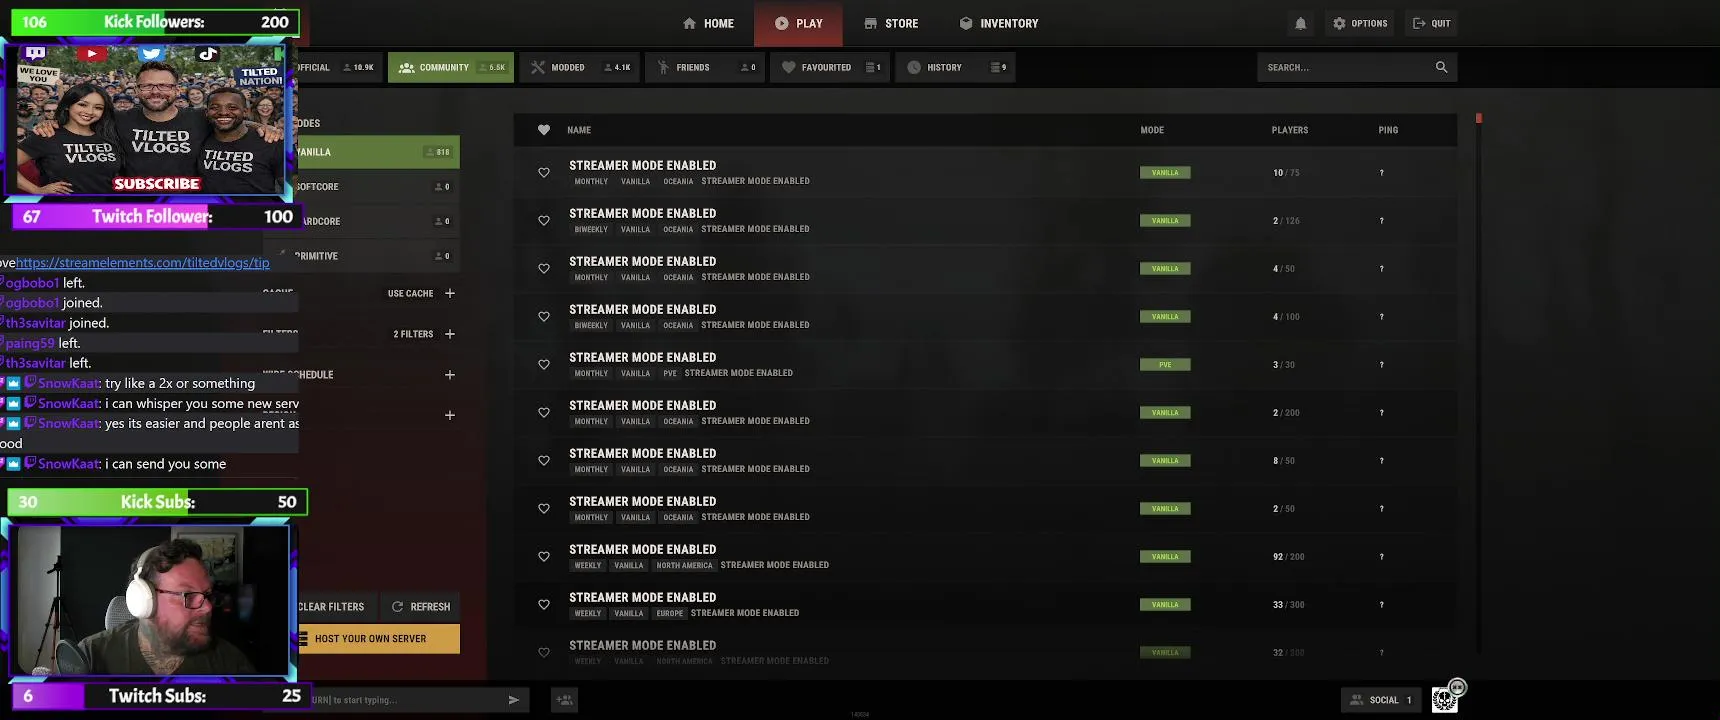Screen dimensions: 1720x720
Task: Open the skull player avatar icon
Action: pyautogui.click(x=1445, y=699)
